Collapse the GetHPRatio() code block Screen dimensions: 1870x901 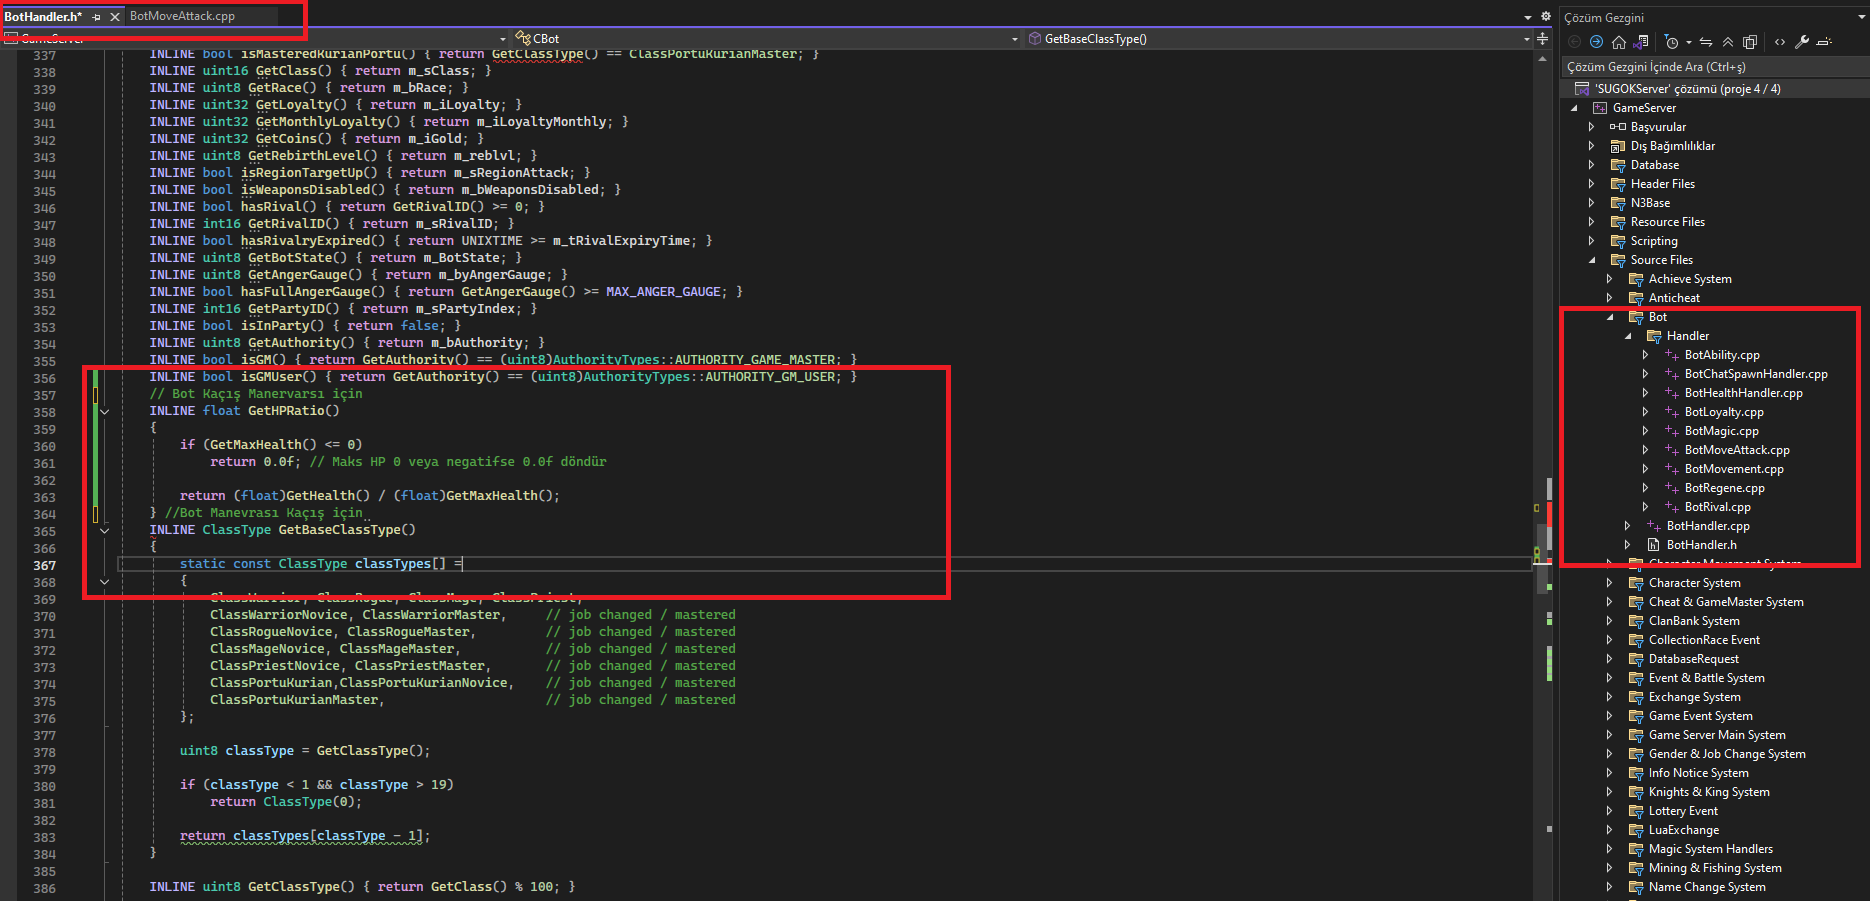tap(104, 411)
